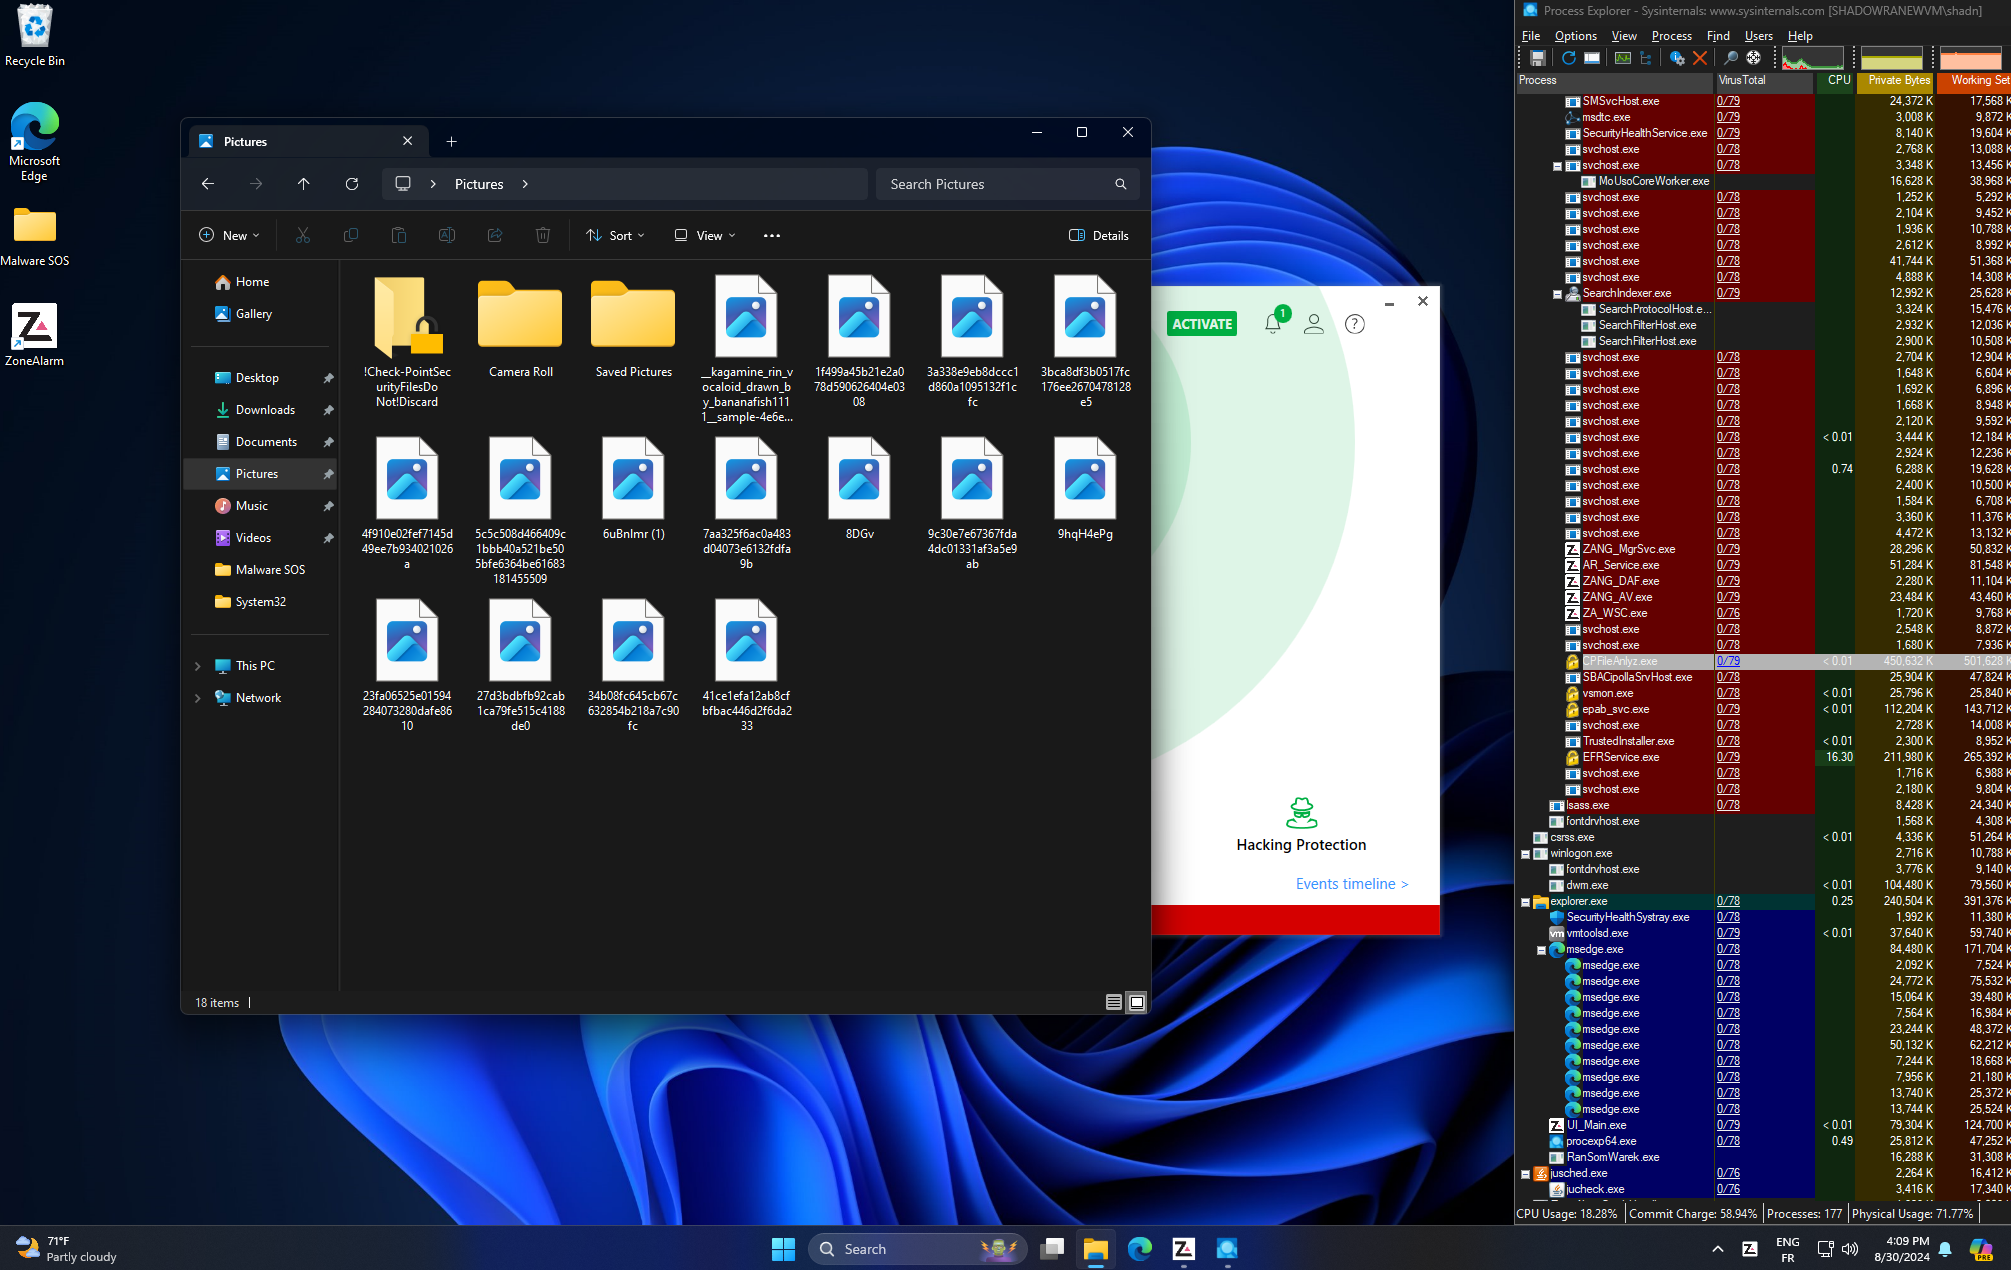Collapse the explorer.exe process tree node

click(x=1525, y=902)
